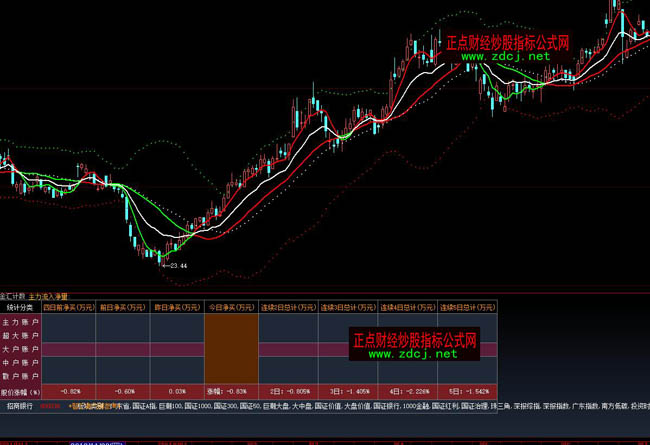
Task: Click the 股价涨幅(%) row label
Action: coord(20,392)
